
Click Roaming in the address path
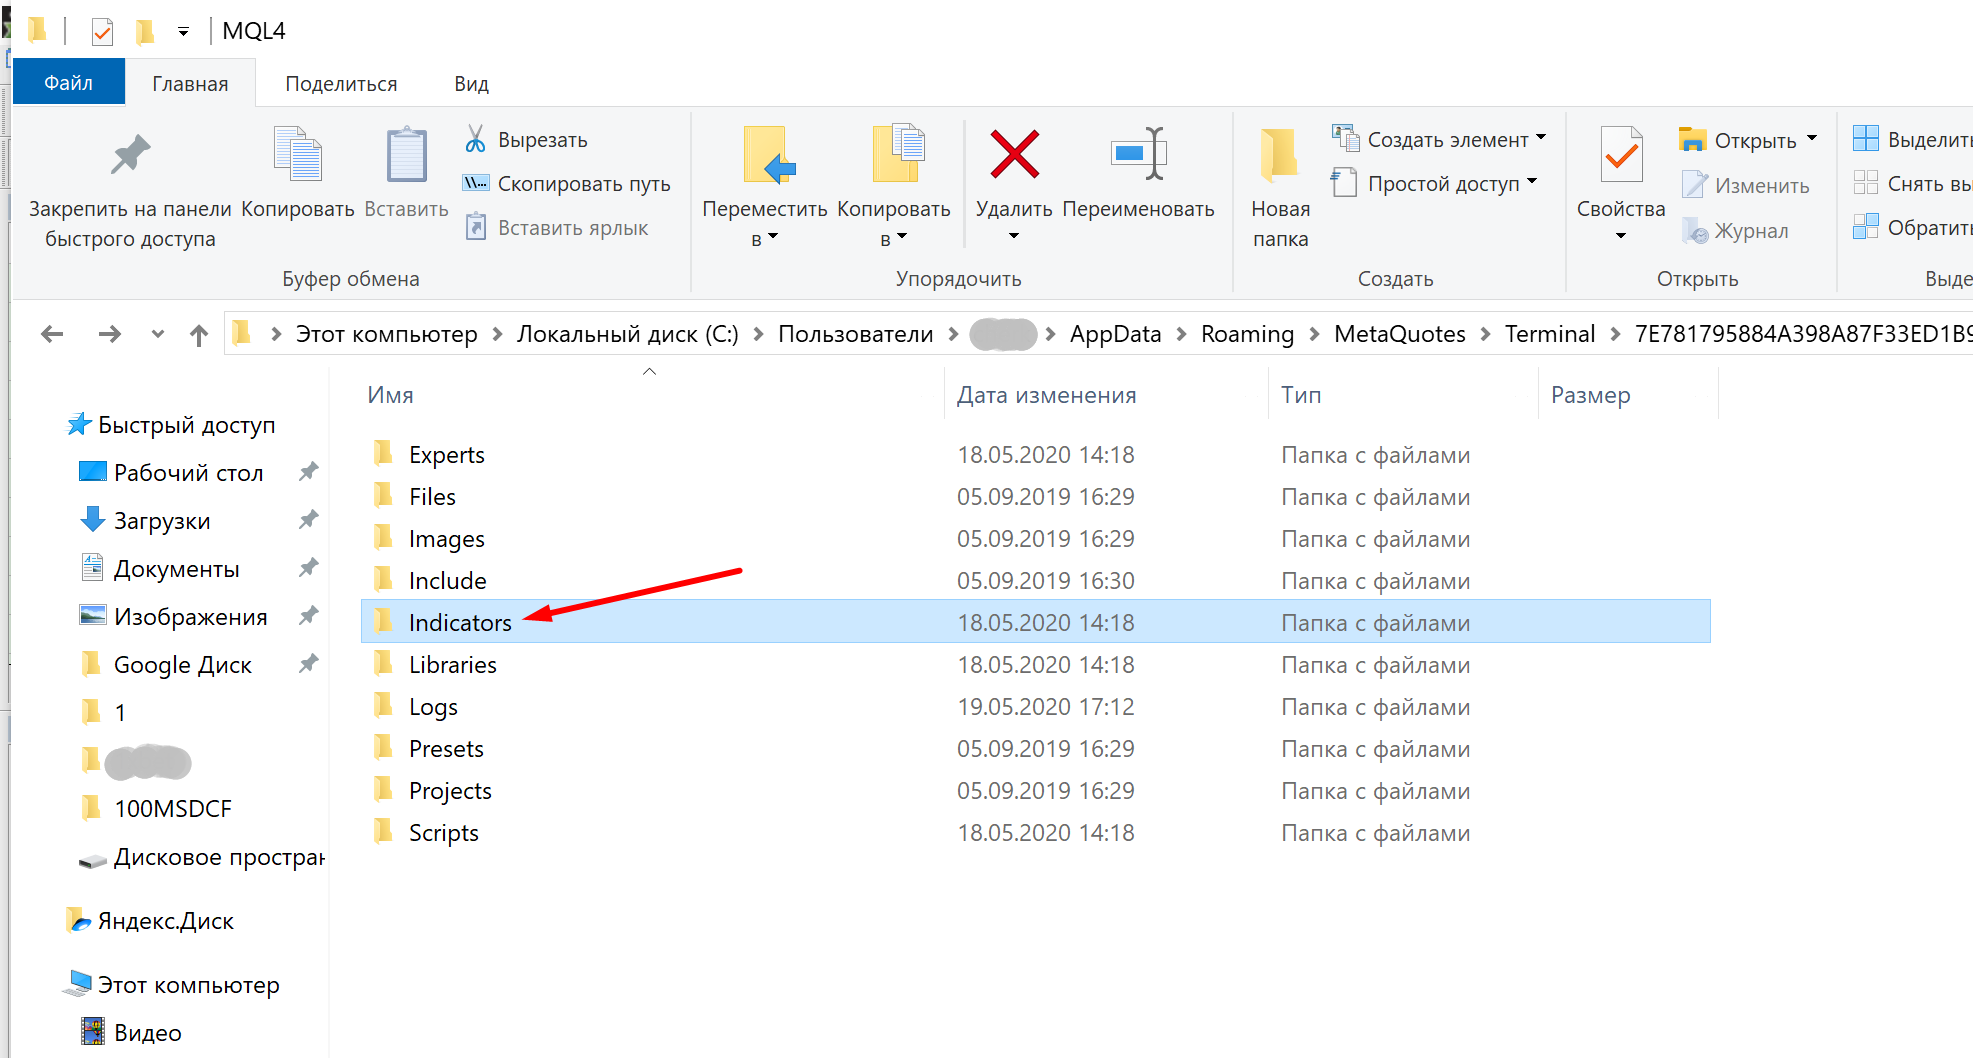[1247, 334]
